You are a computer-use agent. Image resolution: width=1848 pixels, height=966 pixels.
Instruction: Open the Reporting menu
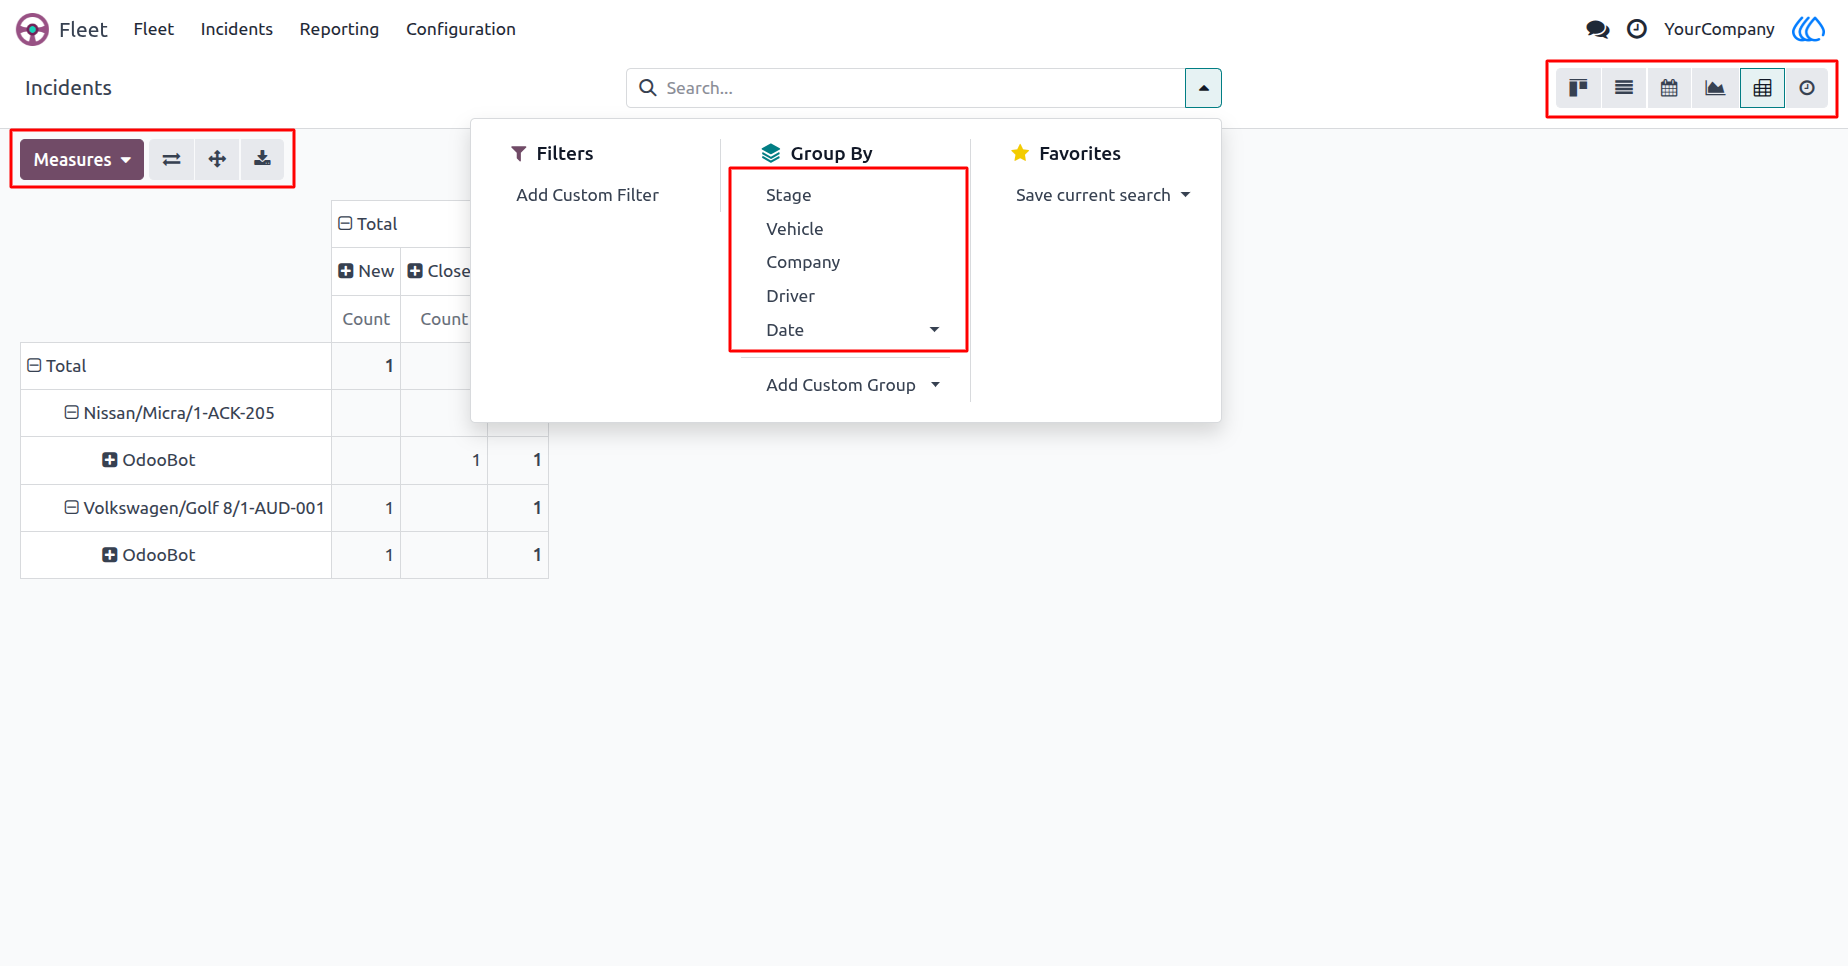click(x=339, y=29)
